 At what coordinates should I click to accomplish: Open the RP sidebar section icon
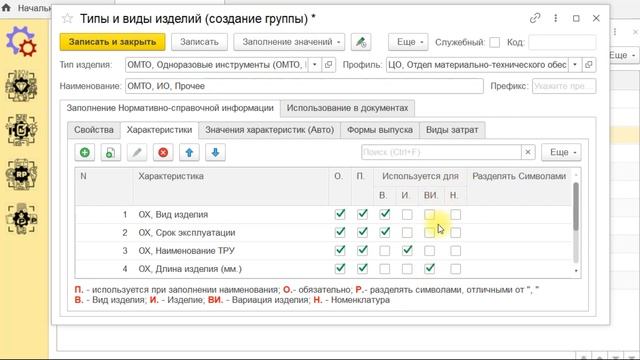[x=21, y=175]
